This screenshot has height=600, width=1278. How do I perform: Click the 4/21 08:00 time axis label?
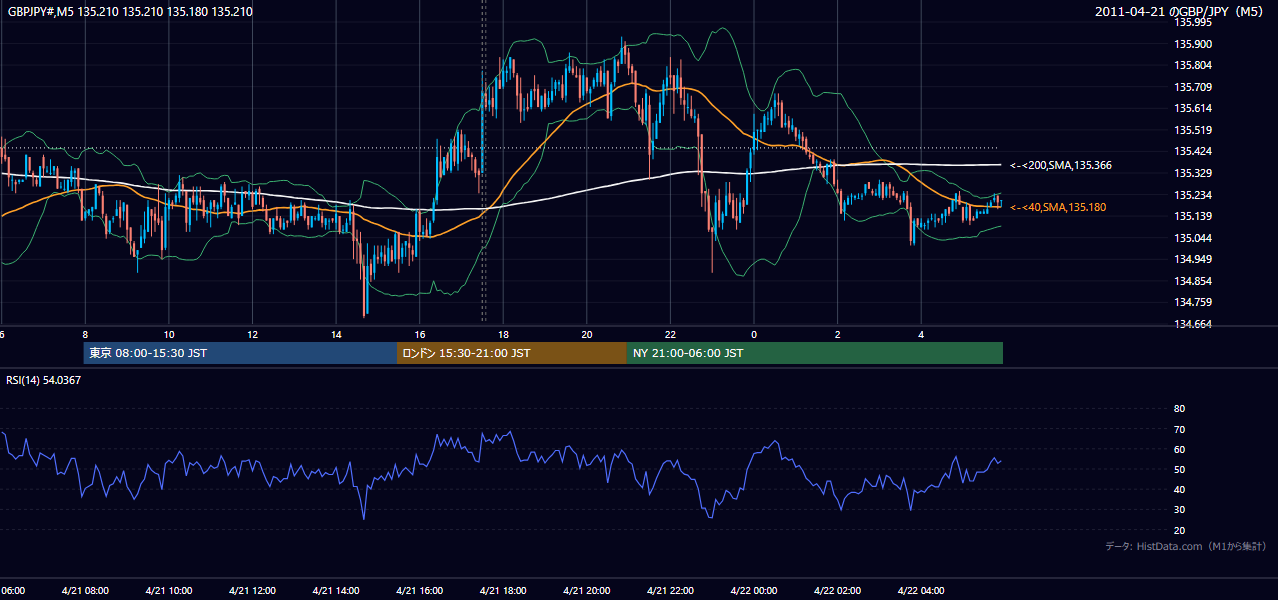85,591
